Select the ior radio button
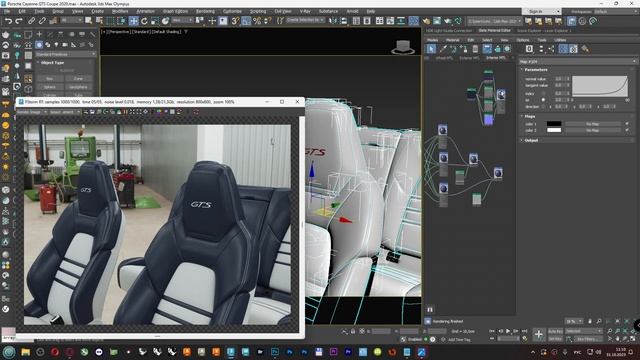 [x=543, y=100]
